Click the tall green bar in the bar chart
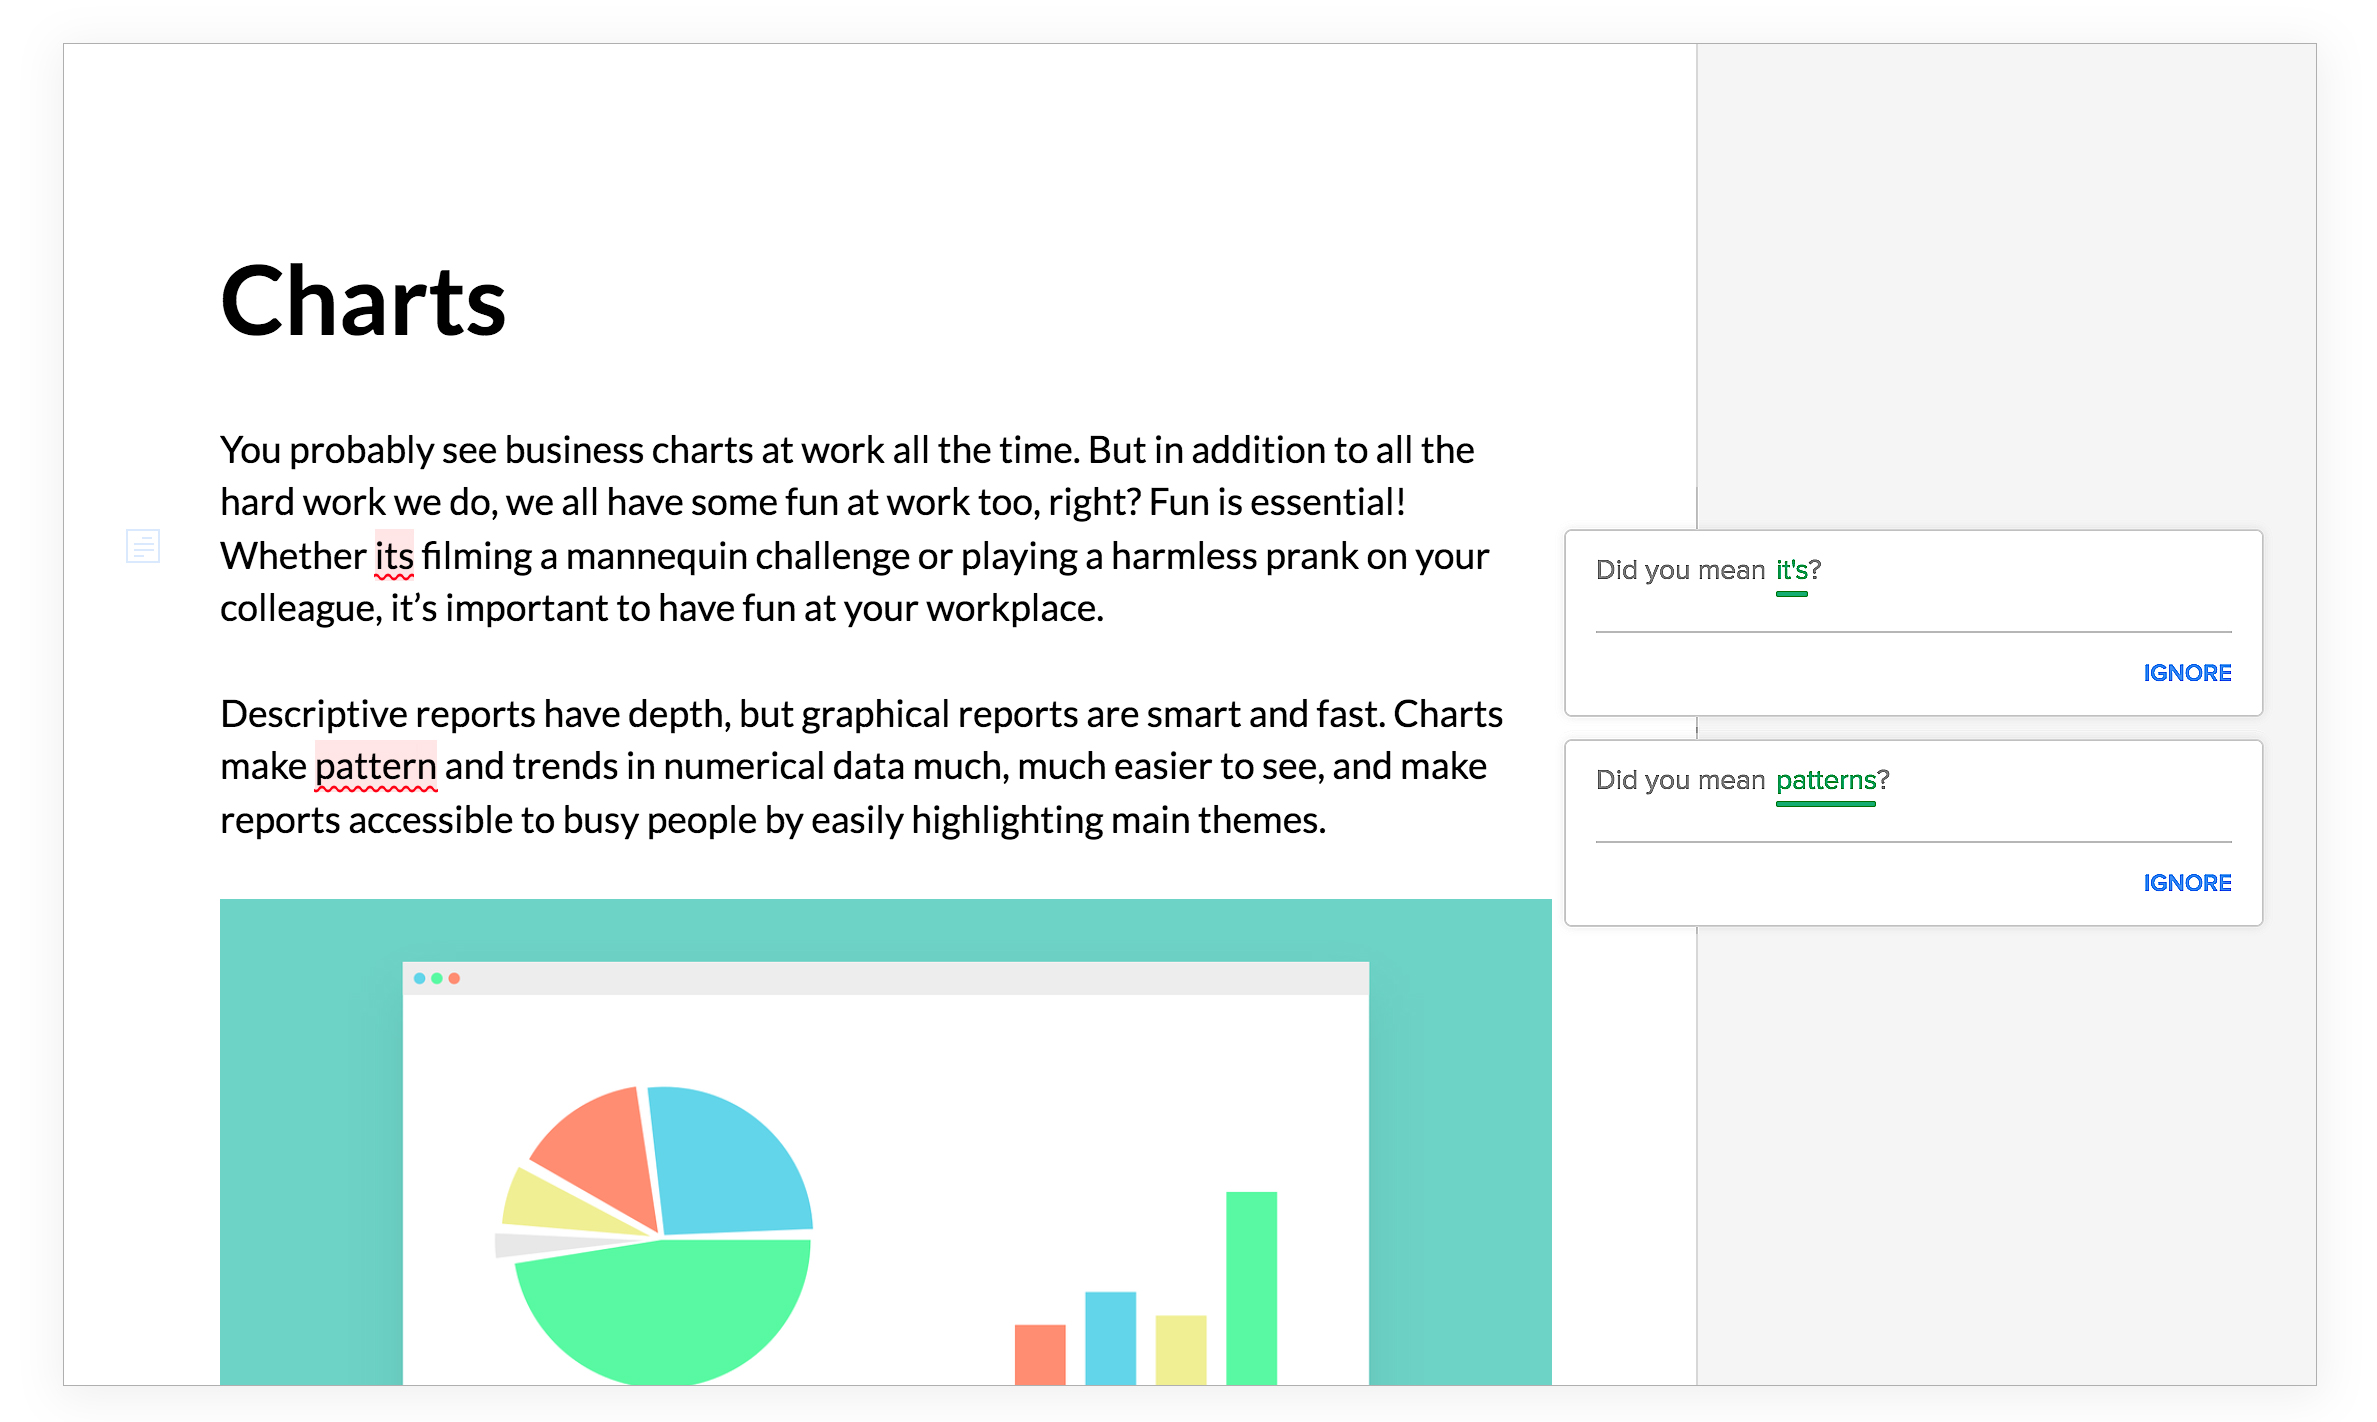Image resolution: width=2377 pixels, height=1422 pixels. tap(1251, 1290)
